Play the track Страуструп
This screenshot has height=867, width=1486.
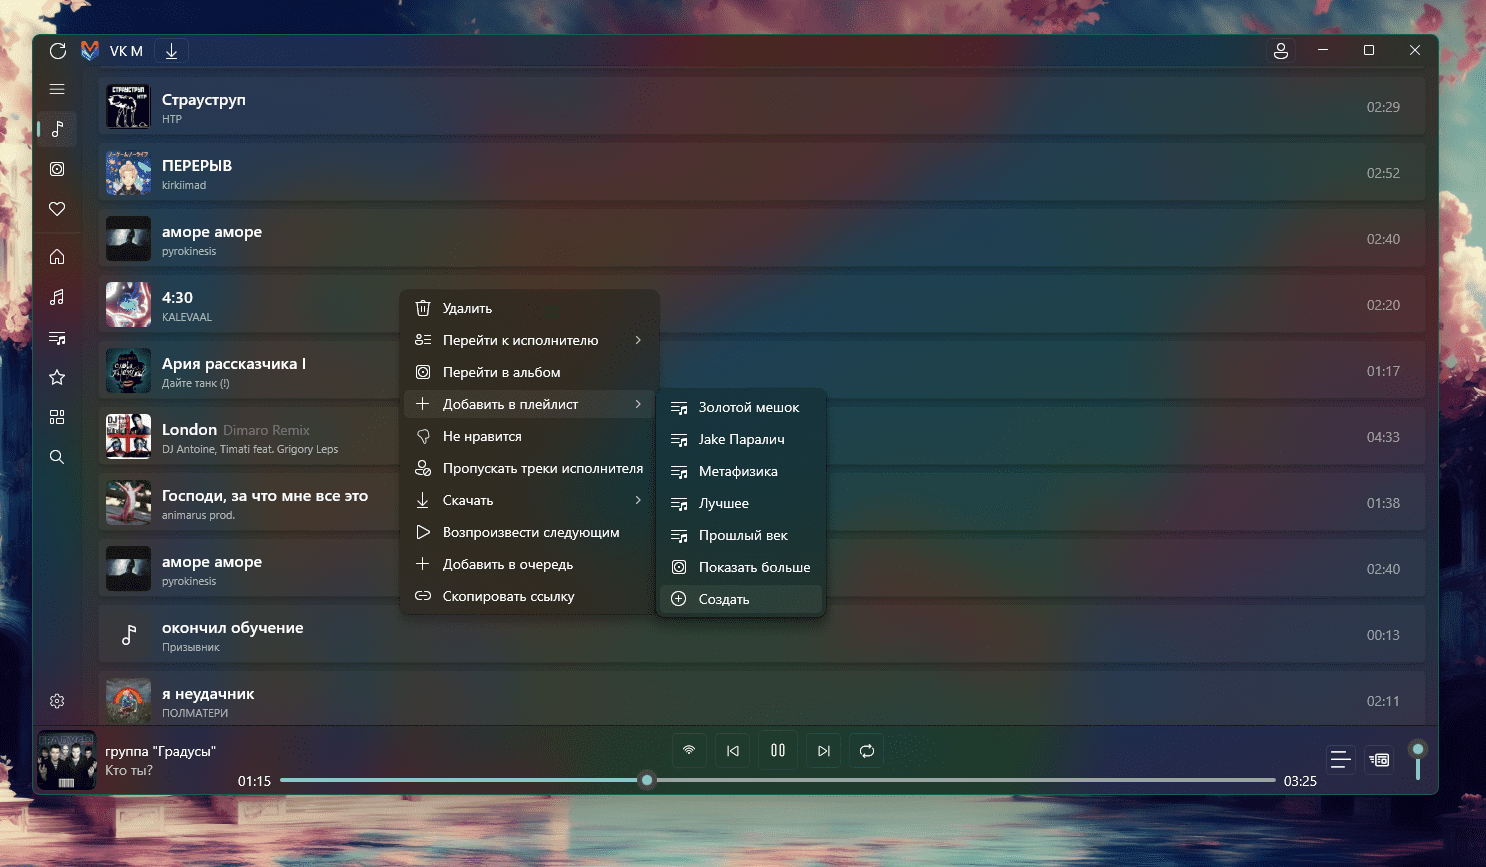point(762,107)
